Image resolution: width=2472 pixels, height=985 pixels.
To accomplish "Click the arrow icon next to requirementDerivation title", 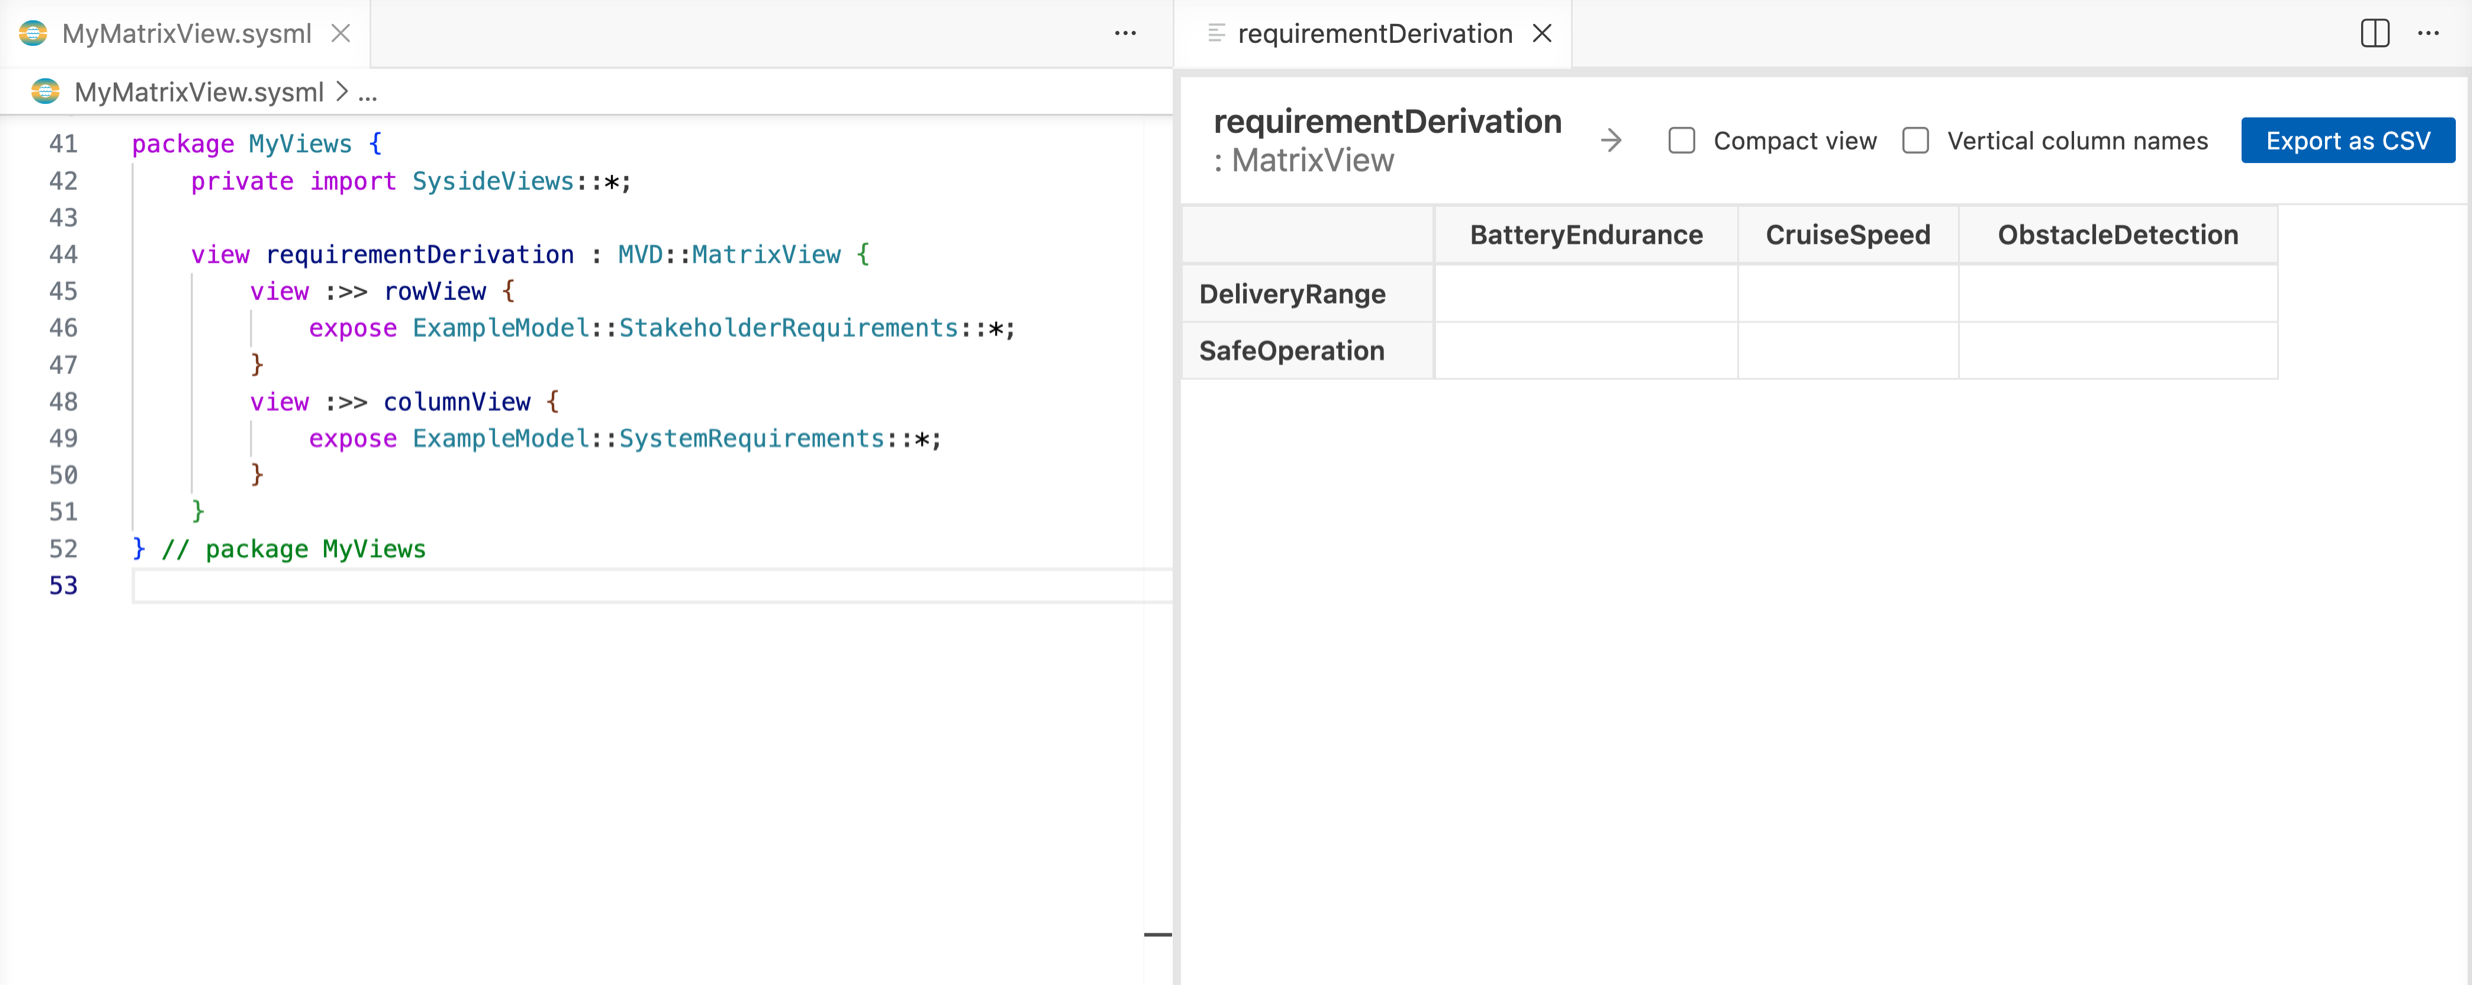I will 1611,141.
